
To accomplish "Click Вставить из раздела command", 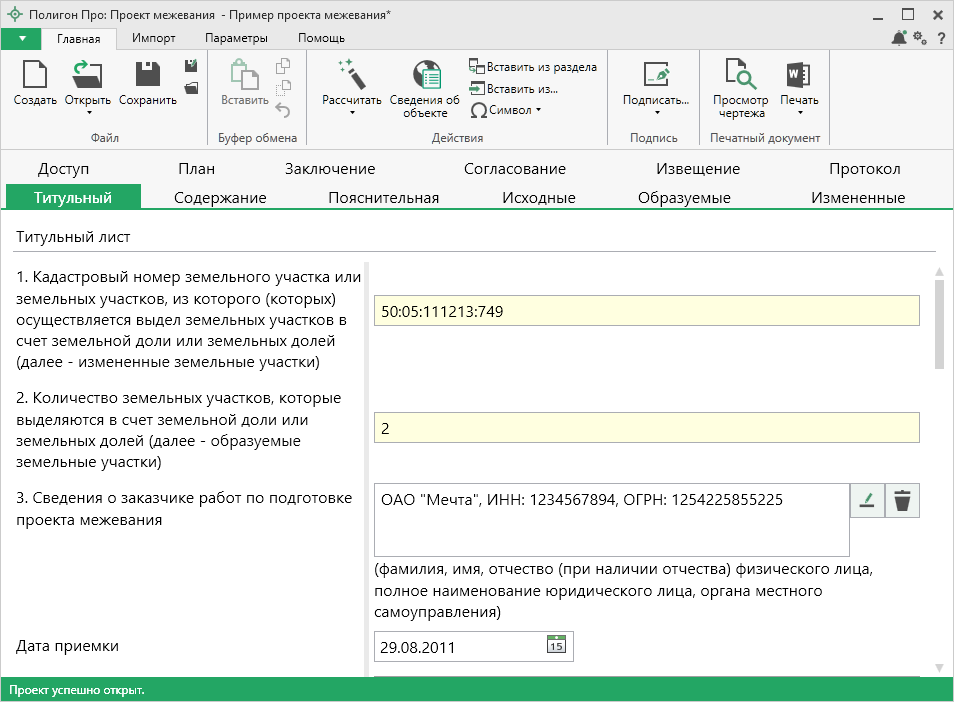I will click(533, 67).
